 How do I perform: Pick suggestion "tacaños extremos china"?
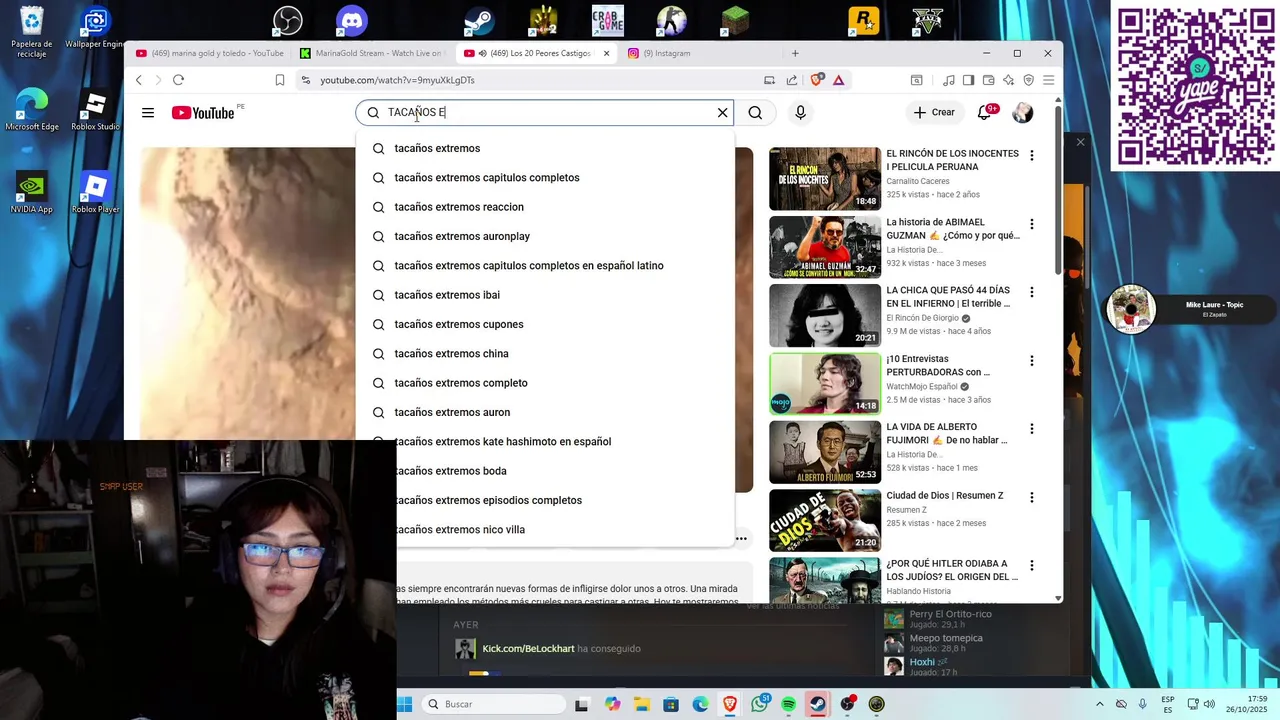[545, 354]
